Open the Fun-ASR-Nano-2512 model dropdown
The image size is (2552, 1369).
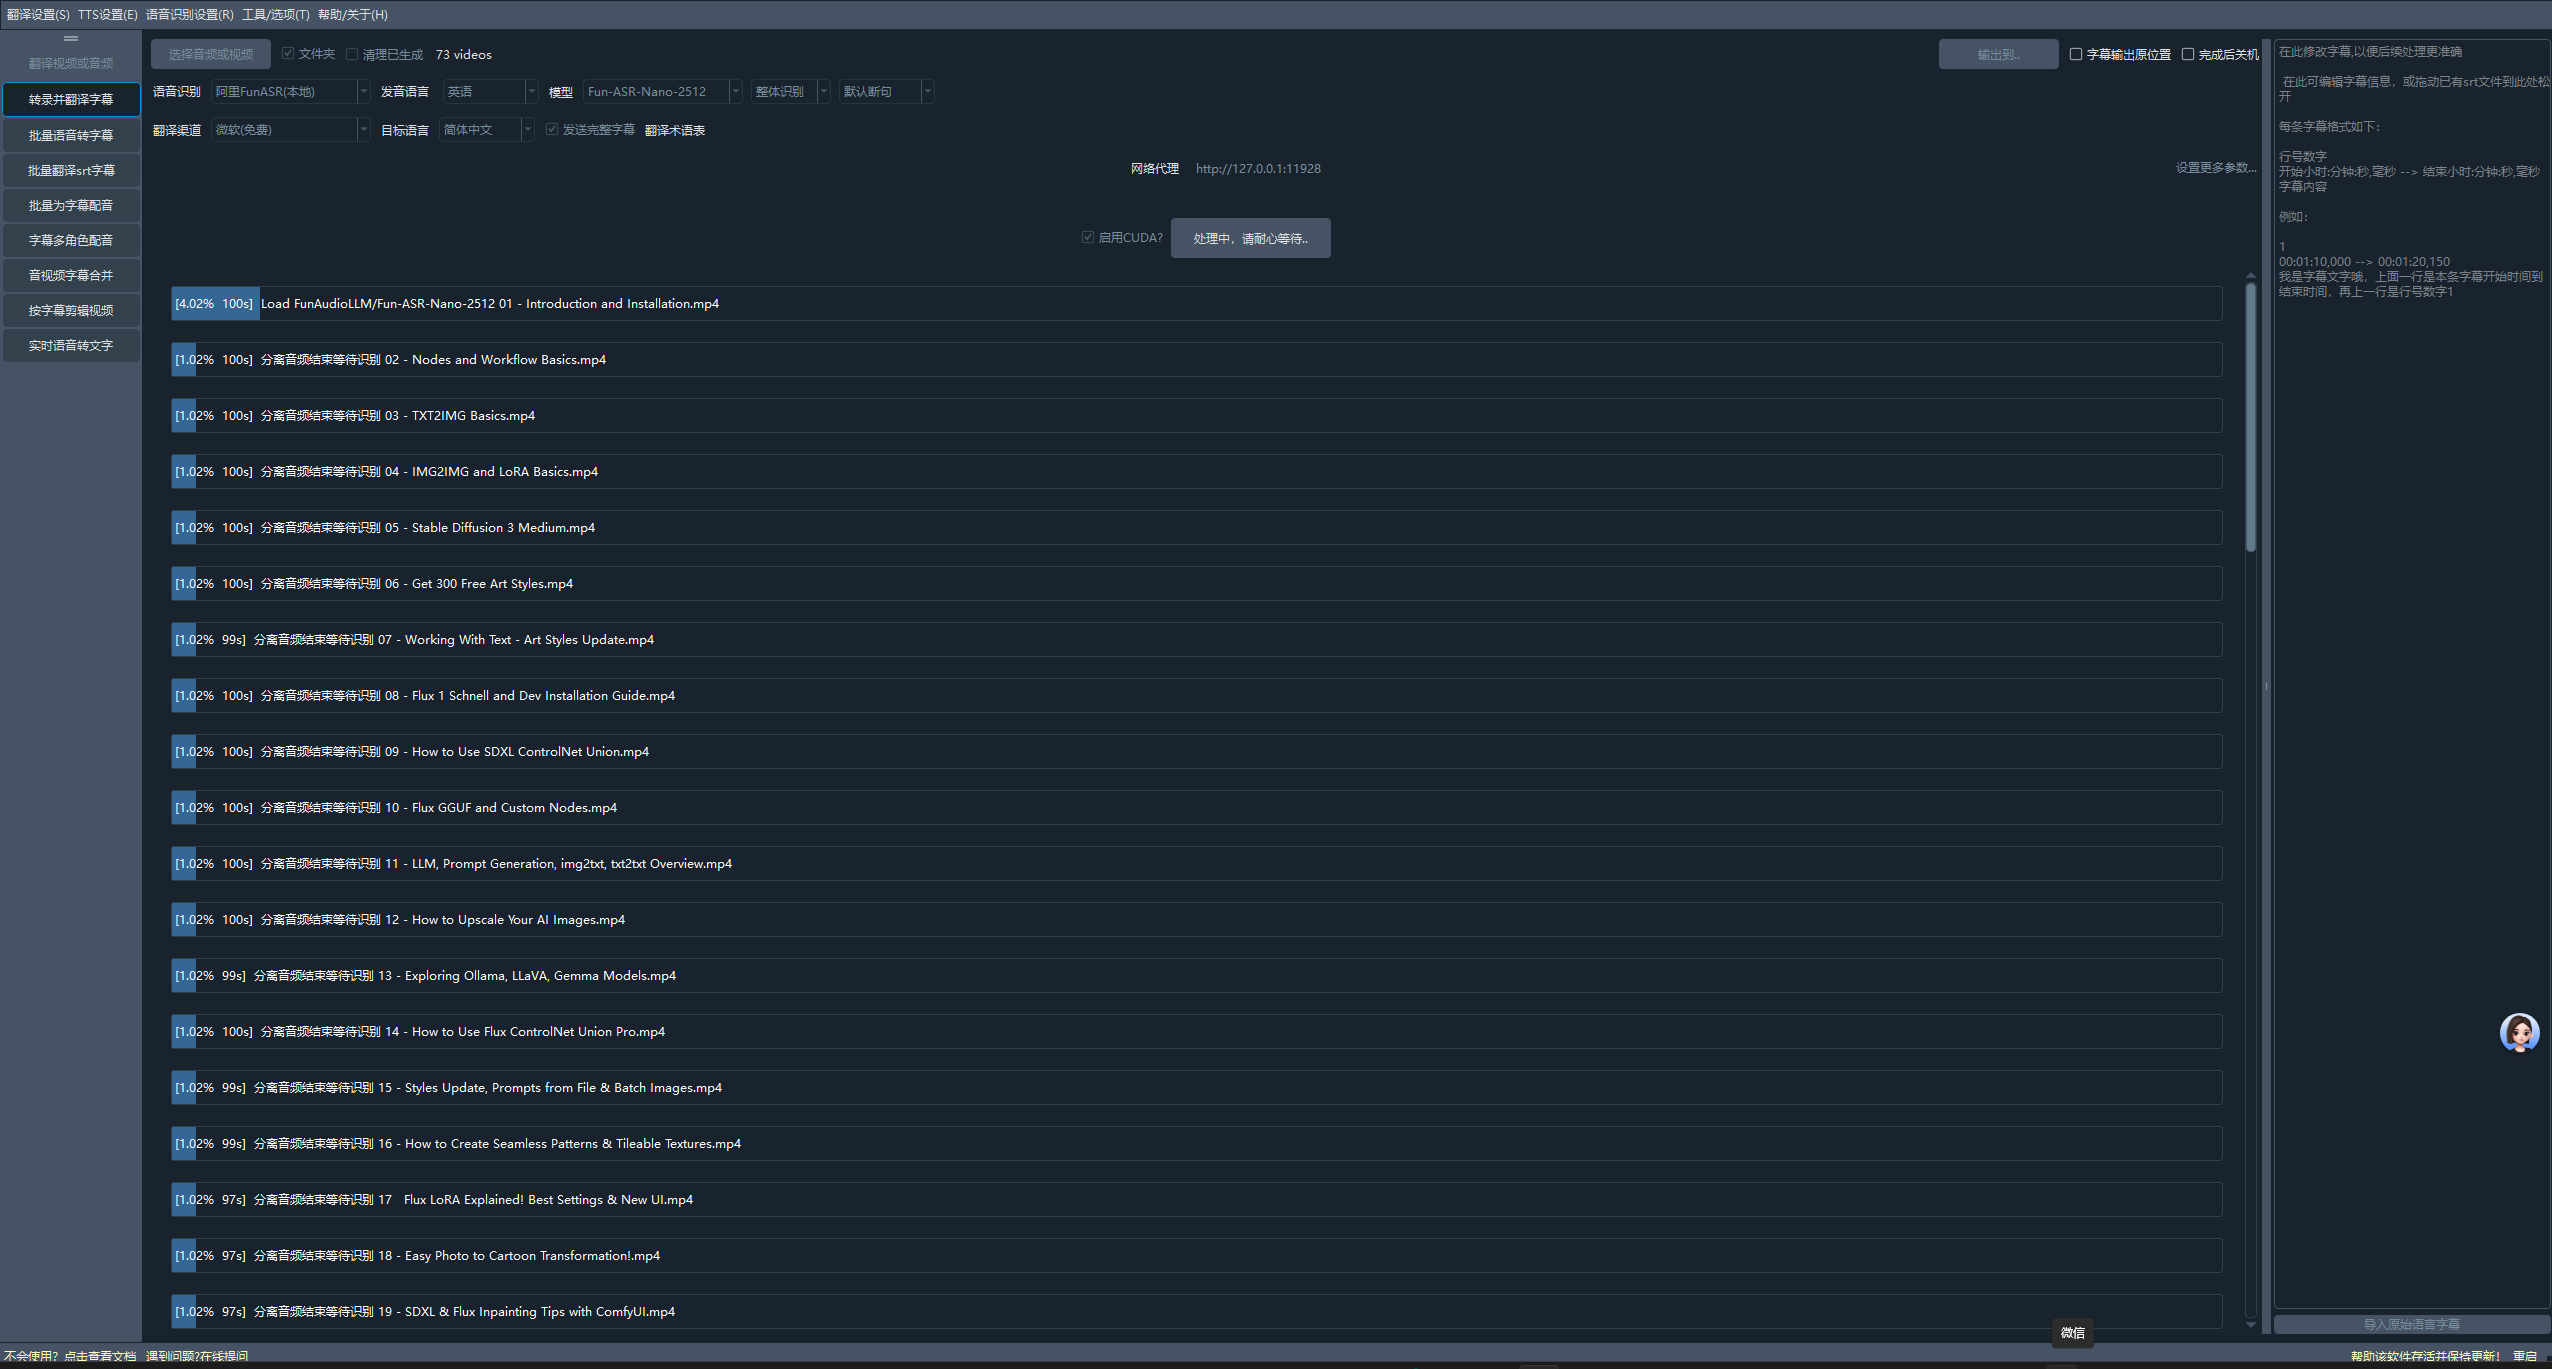pos(661,91)
